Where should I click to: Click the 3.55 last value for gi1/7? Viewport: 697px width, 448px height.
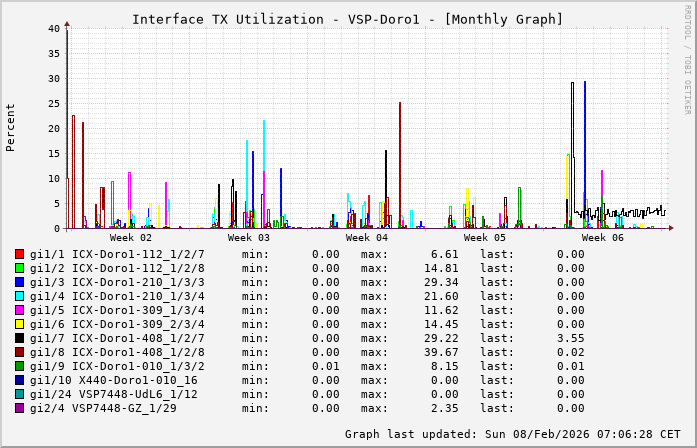click(x=570, y=338)
